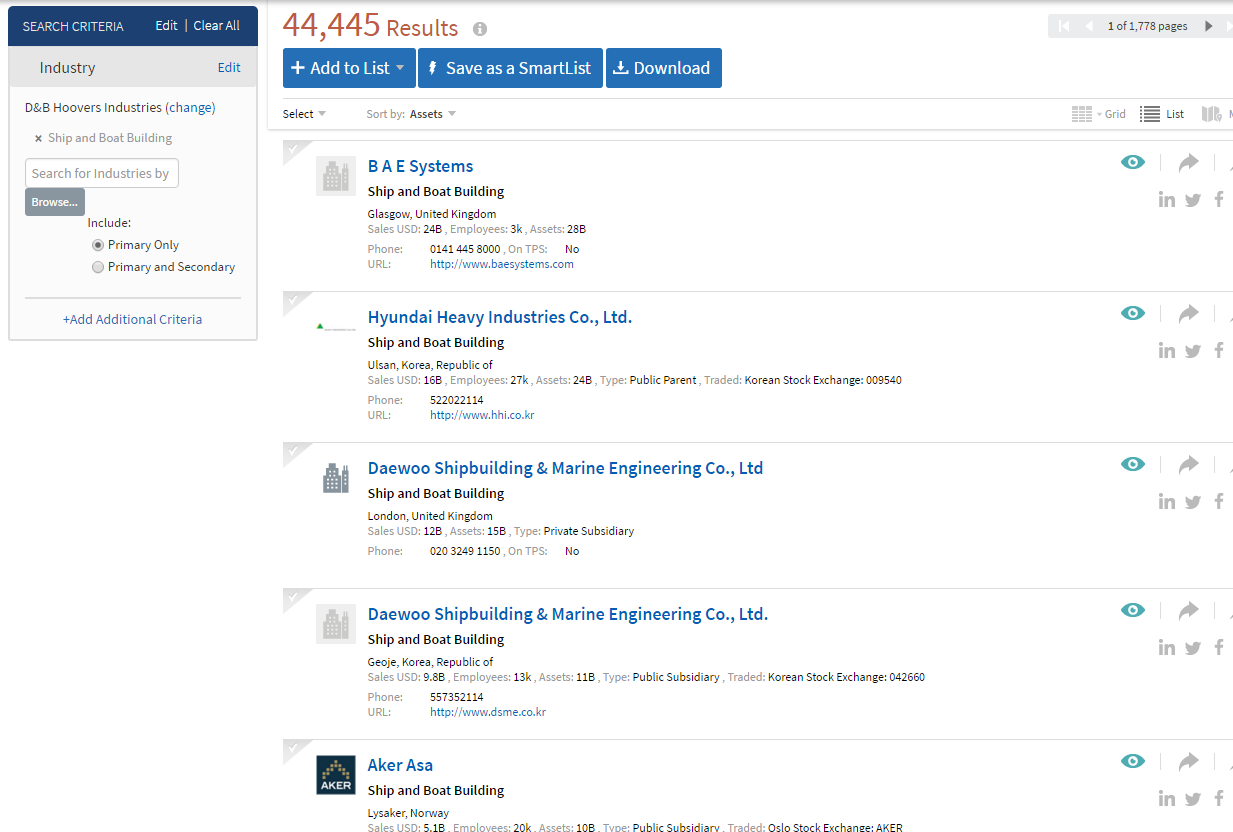Click the 44,445 Results heading
1233x832 pixels.
coord(370,25)
